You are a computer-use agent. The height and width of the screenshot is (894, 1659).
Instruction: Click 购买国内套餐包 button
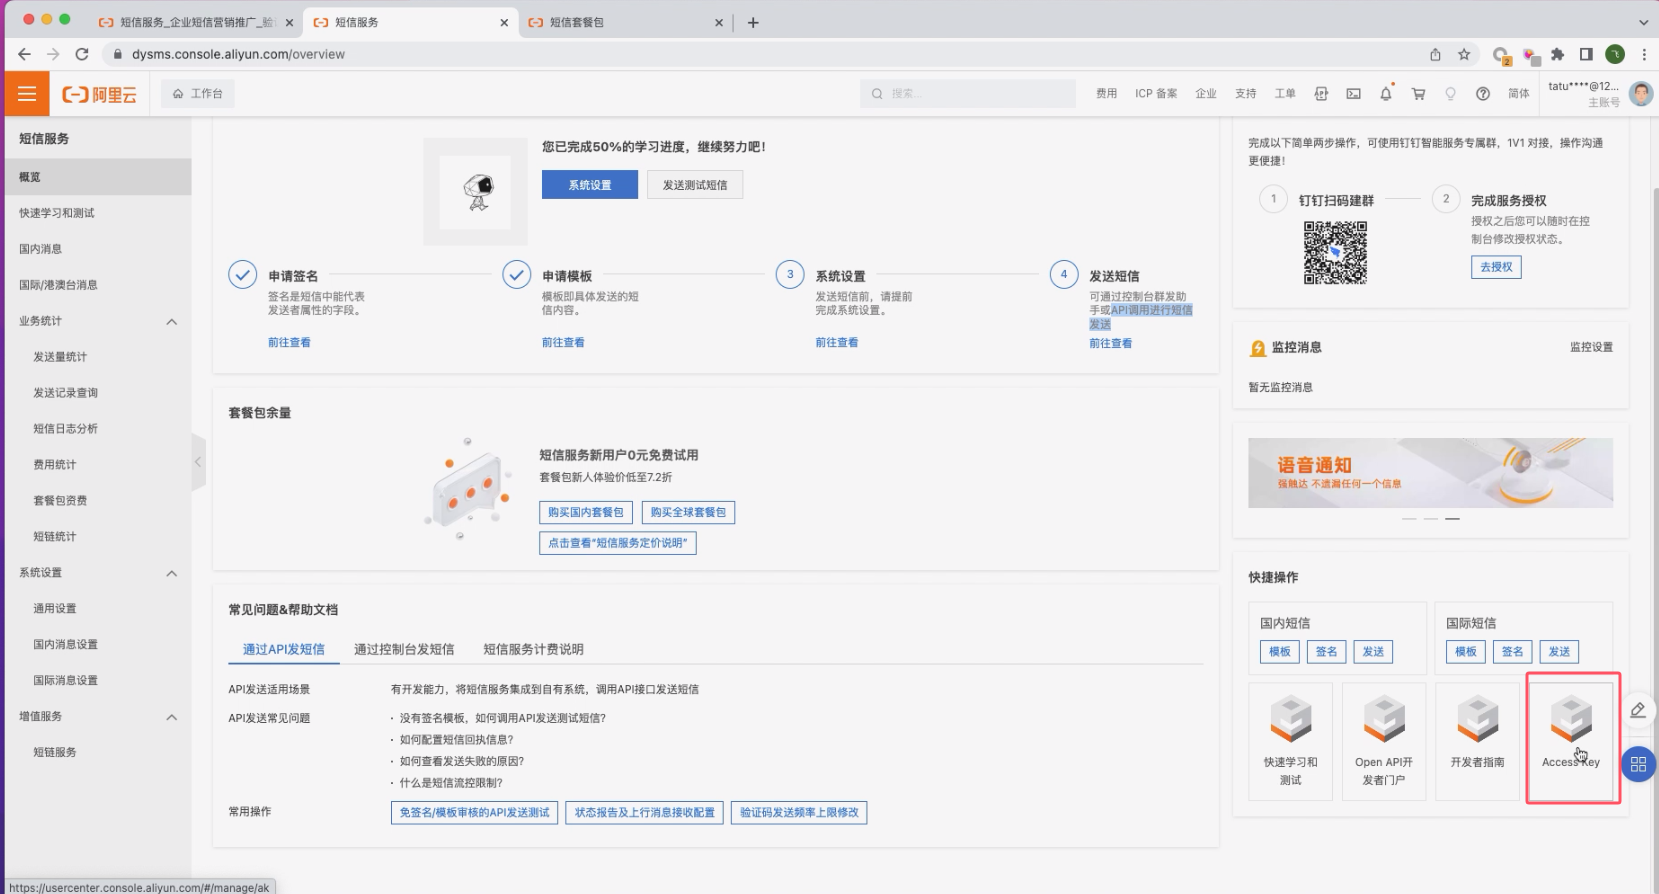(585, 512)
